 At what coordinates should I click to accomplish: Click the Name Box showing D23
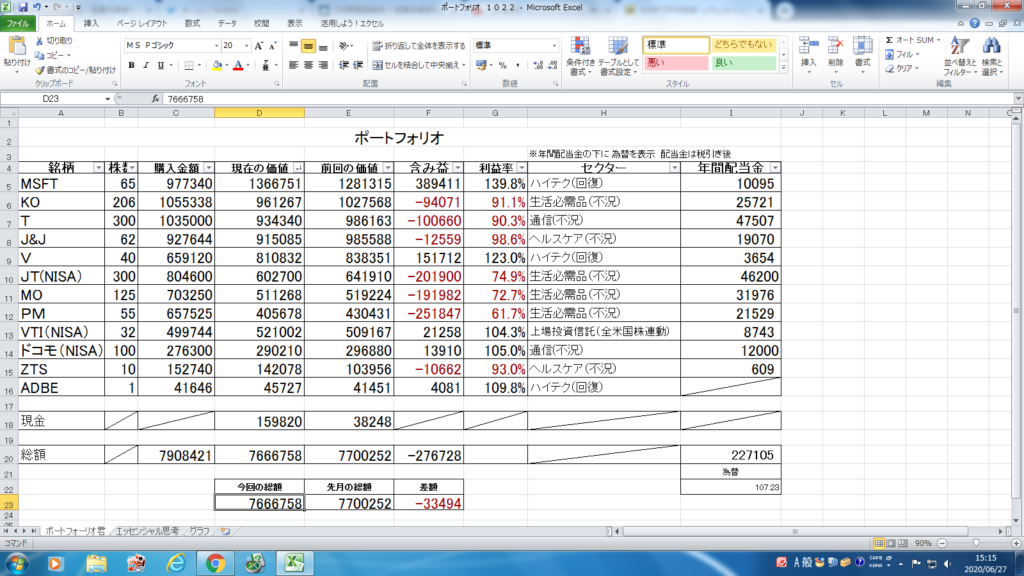pos(51,99)
